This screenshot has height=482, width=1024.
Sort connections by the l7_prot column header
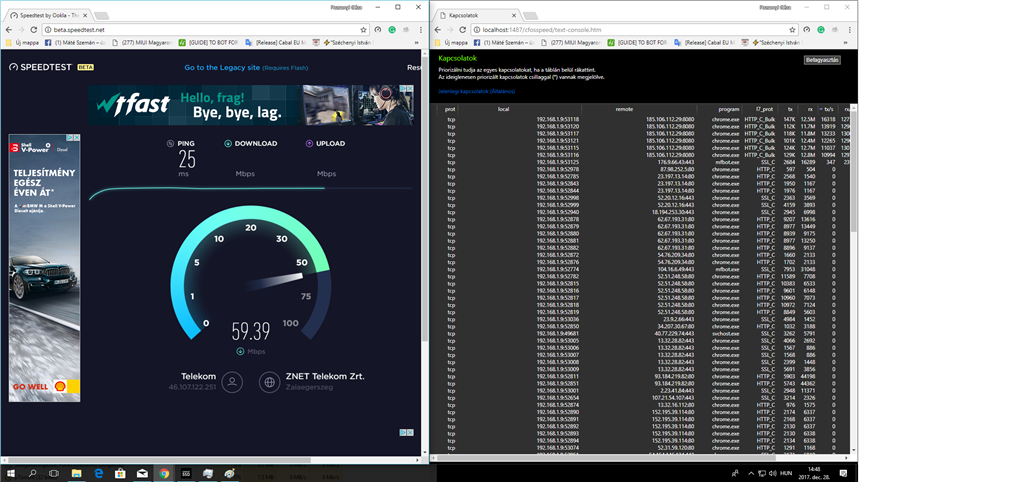point(764,109)
